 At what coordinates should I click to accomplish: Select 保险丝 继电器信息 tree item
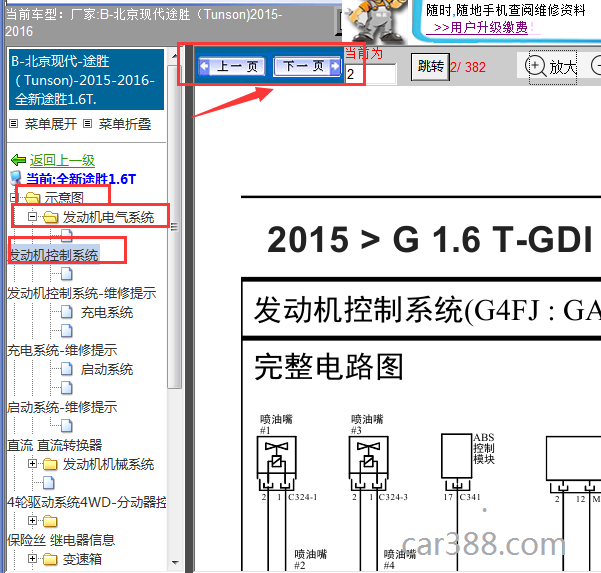(61, 540)
